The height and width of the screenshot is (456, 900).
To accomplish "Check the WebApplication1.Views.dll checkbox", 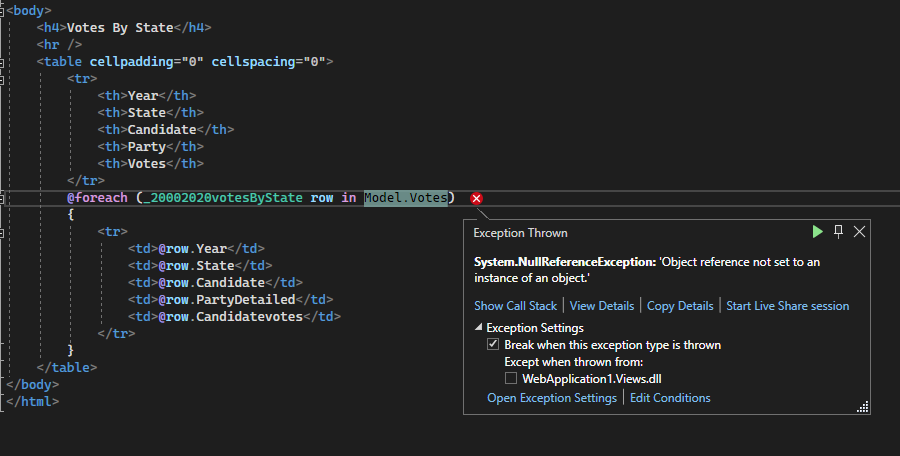I will (x=511, y=379).
